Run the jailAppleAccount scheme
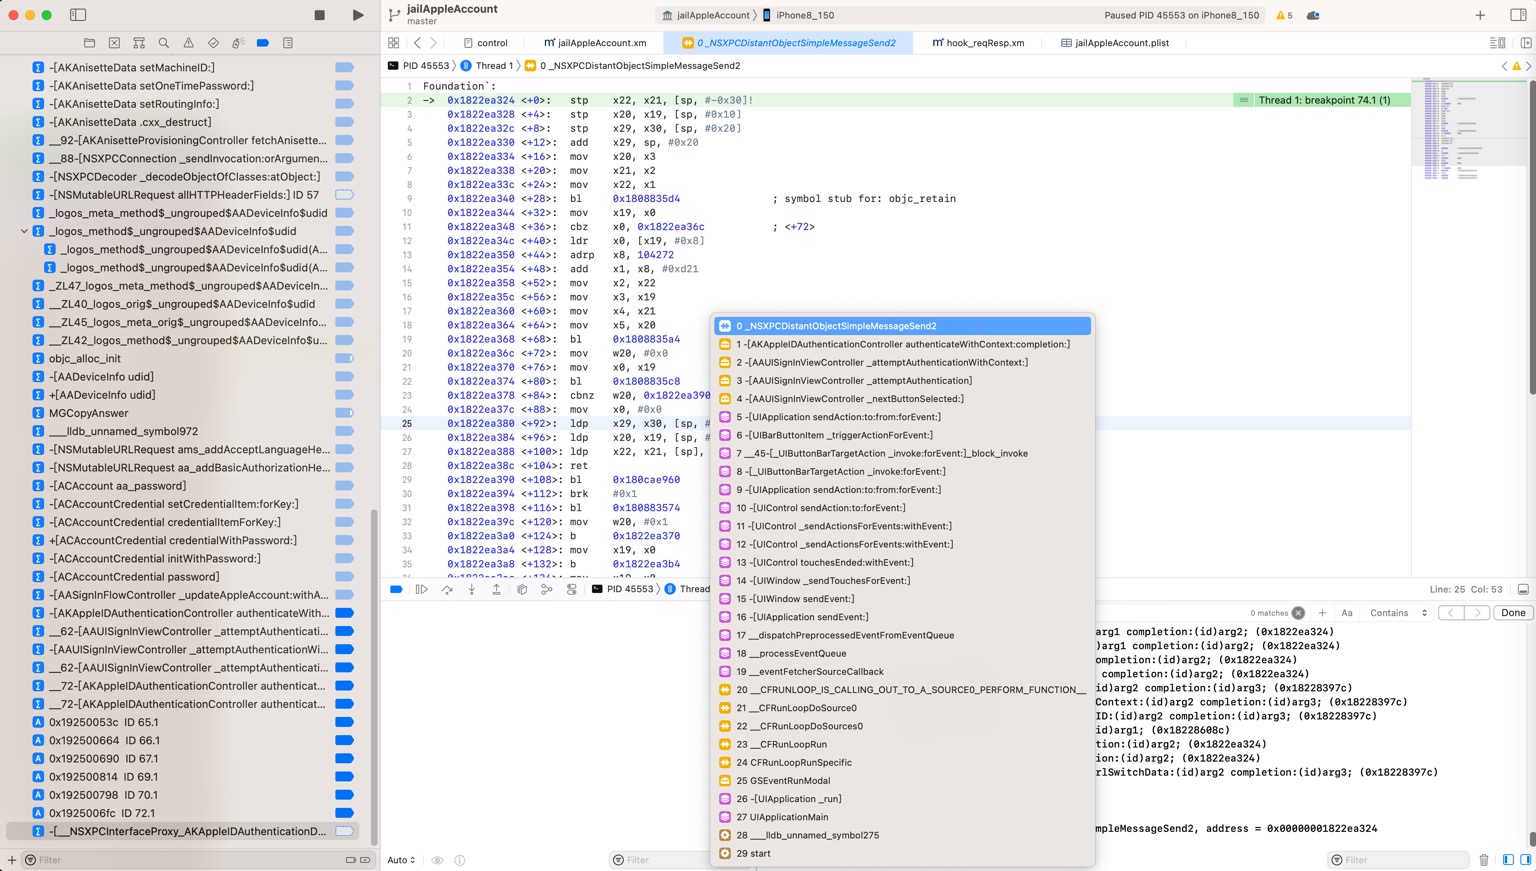Image resolution: width=1536 pixels, height=871 pixels. click(358, 15)
